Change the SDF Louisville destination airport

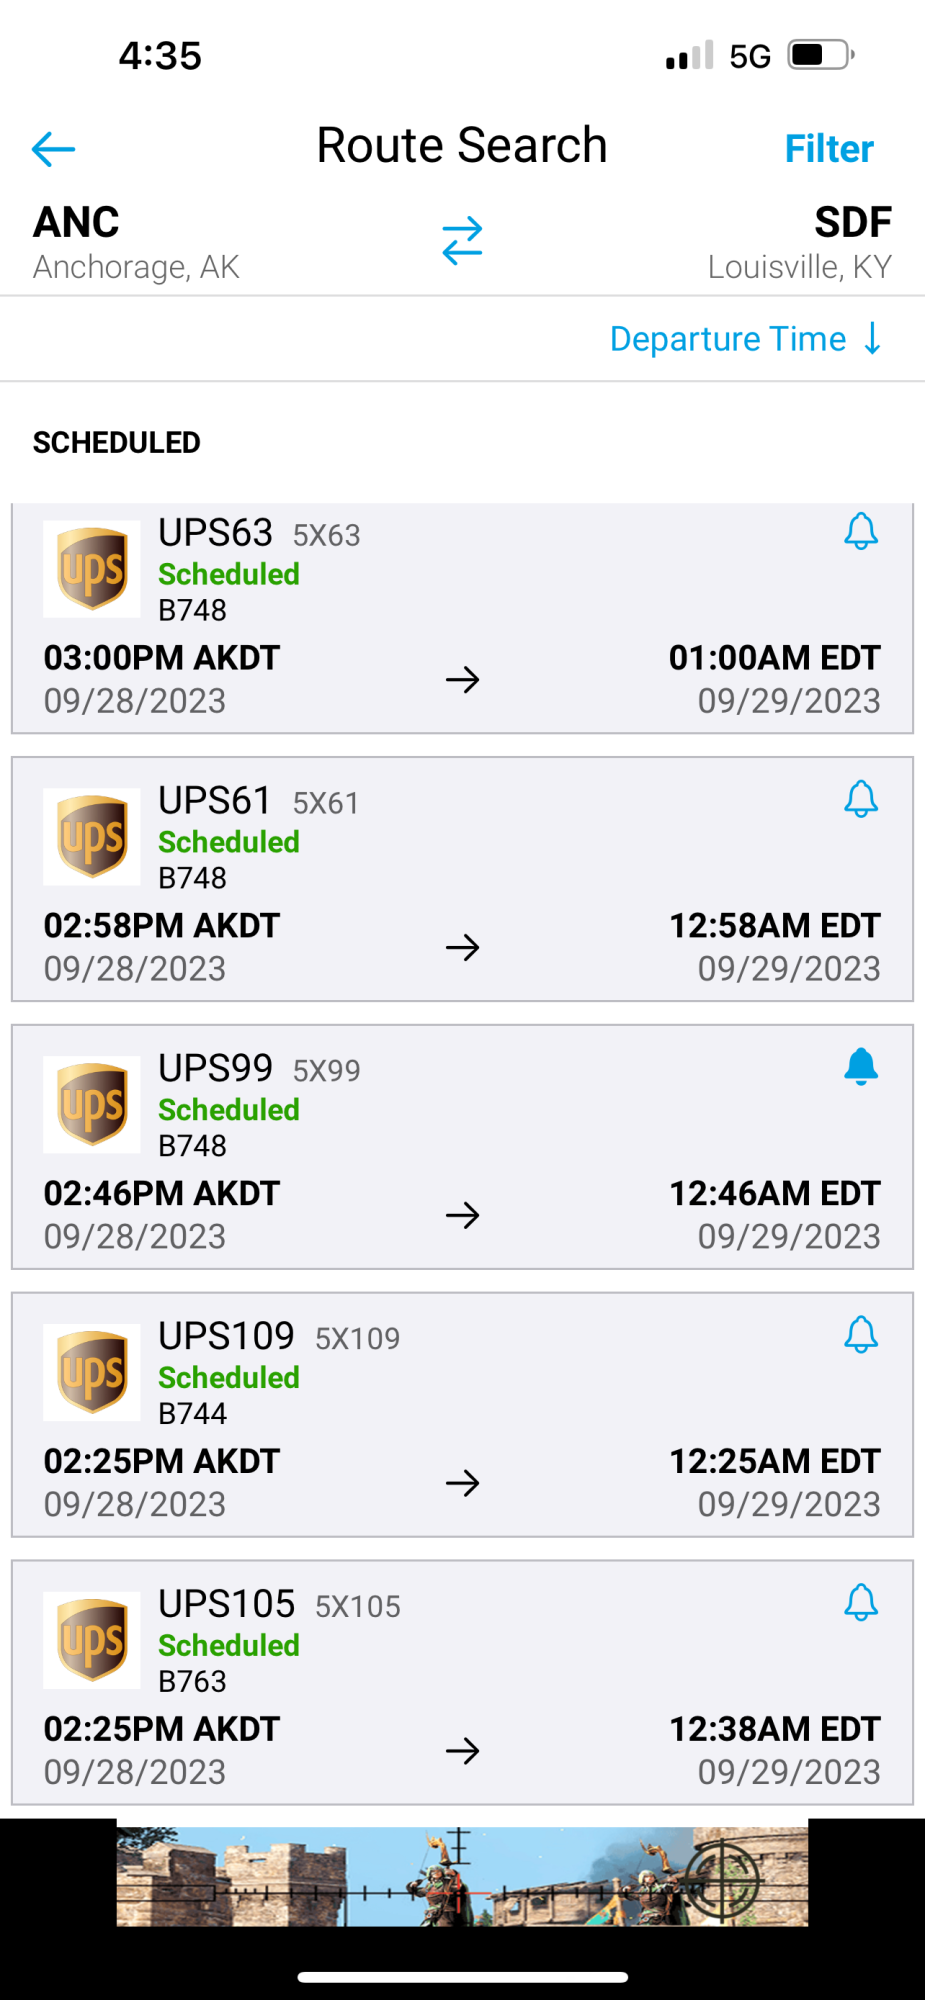coord(799,243)
